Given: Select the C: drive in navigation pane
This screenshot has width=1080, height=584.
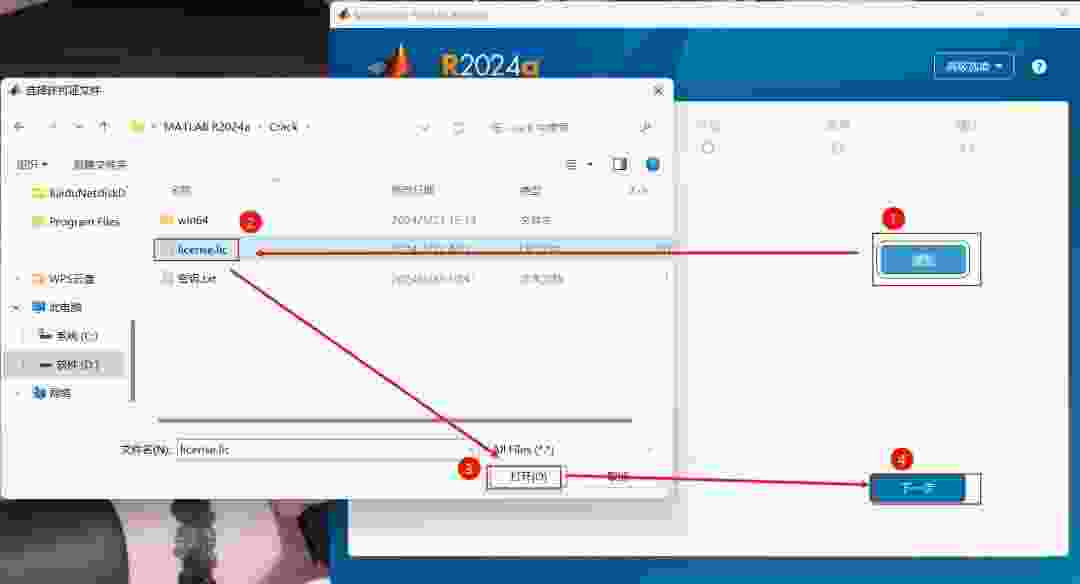Looking at the screenshot, I should tap(68, 335).
